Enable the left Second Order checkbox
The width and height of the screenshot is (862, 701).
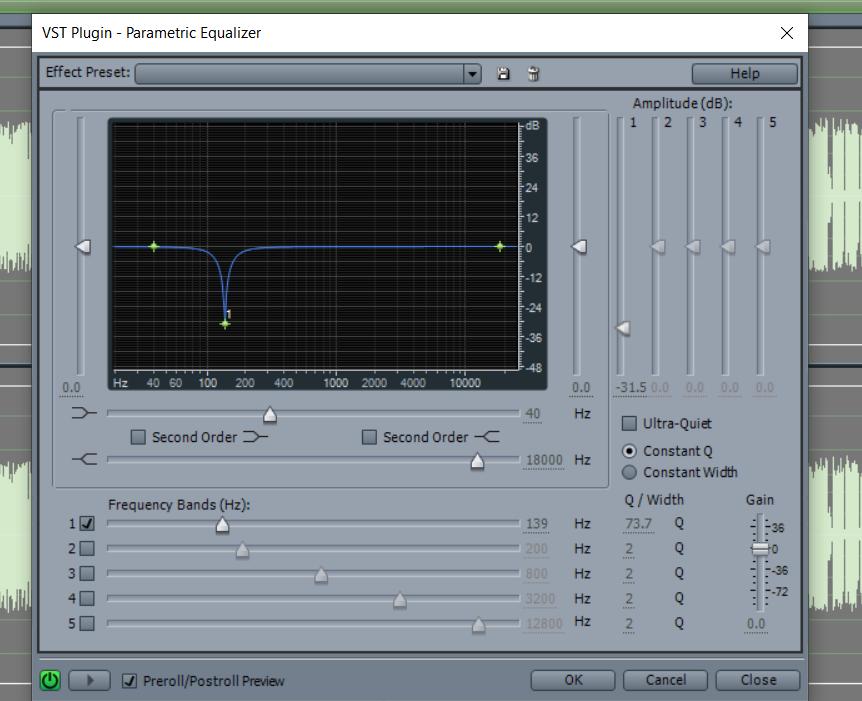(139, 437)
